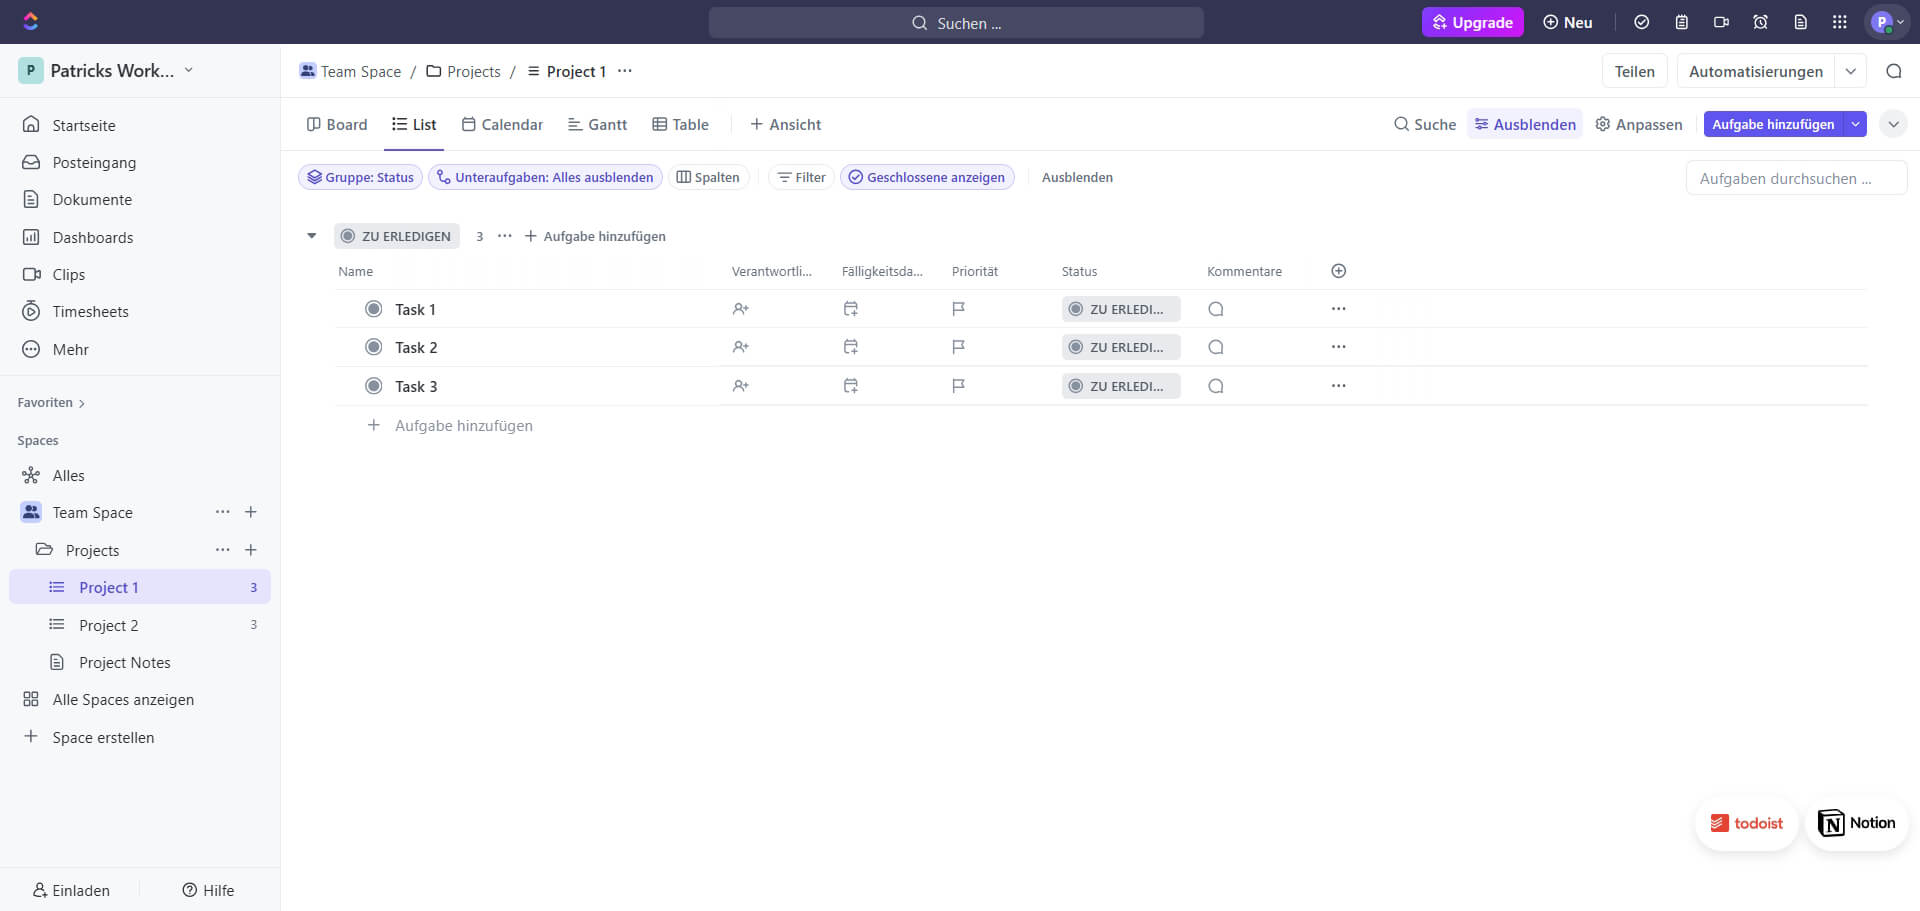Screen dimensions: 1920x911
Task: Switch to the Calendar view tab
Action: coord(502,124)
